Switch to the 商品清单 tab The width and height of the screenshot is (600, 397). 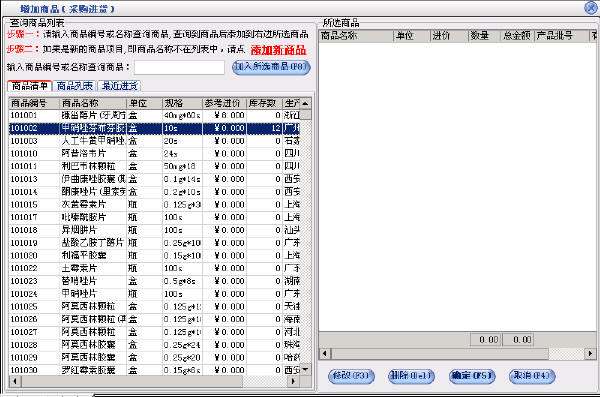coord(29,86)
